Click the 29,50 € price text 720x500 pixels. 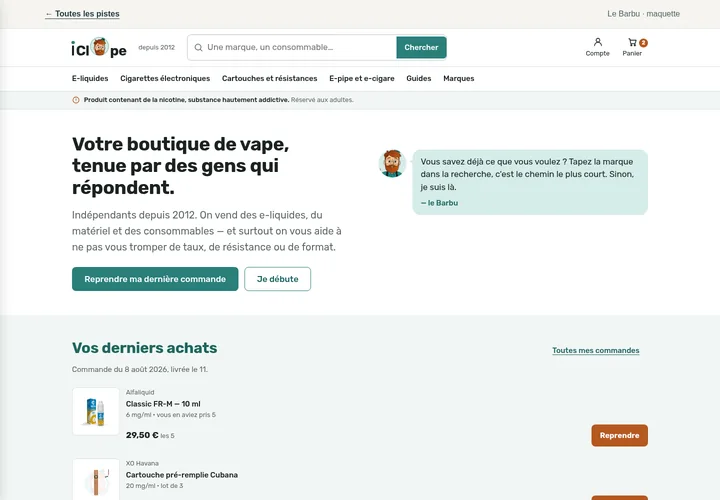tap(142, 435)
